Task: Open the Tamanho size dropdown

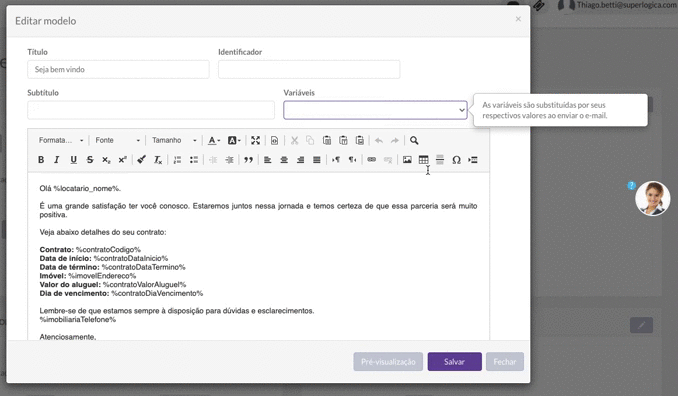Action: [174, 140]
